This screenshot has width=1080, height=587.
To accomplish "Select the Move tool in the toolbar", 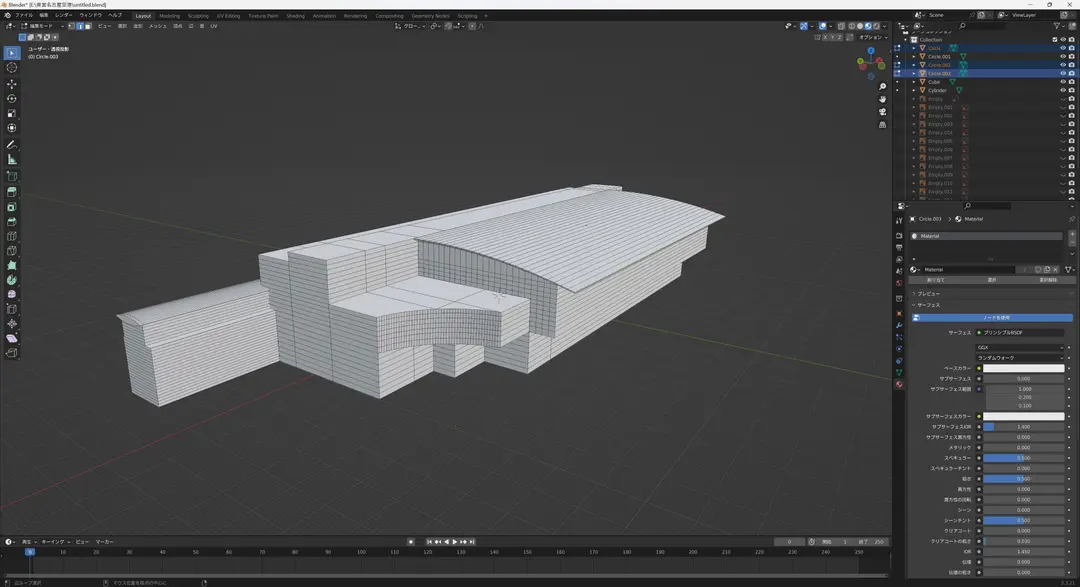I will (12, 83).
